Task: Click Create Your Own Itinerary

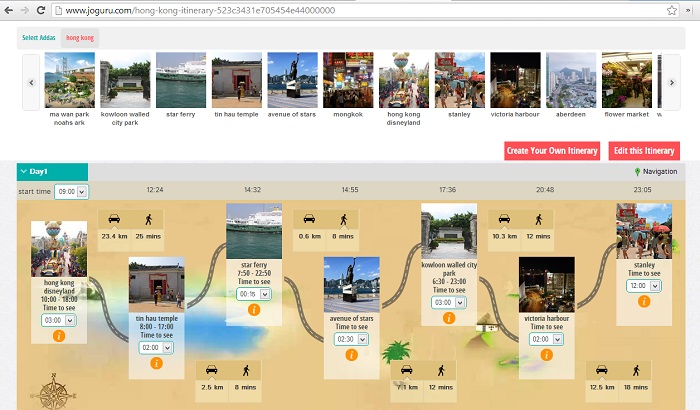Action: pyautogui.click(x=552, y=151)
